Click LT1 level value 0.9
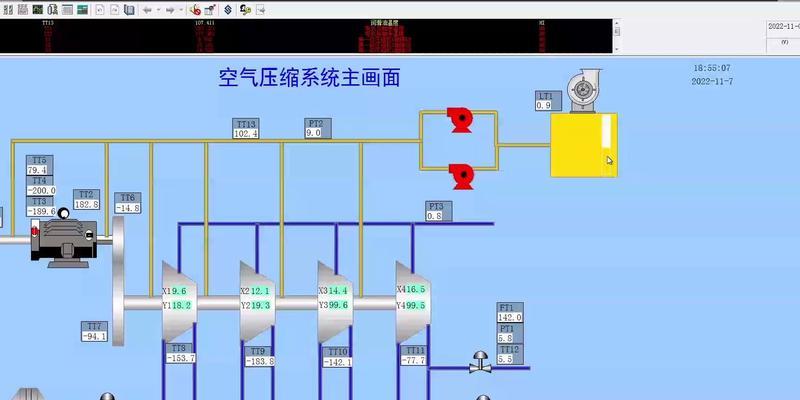This screenshot has height=400, width=800. tap(543, 106)
